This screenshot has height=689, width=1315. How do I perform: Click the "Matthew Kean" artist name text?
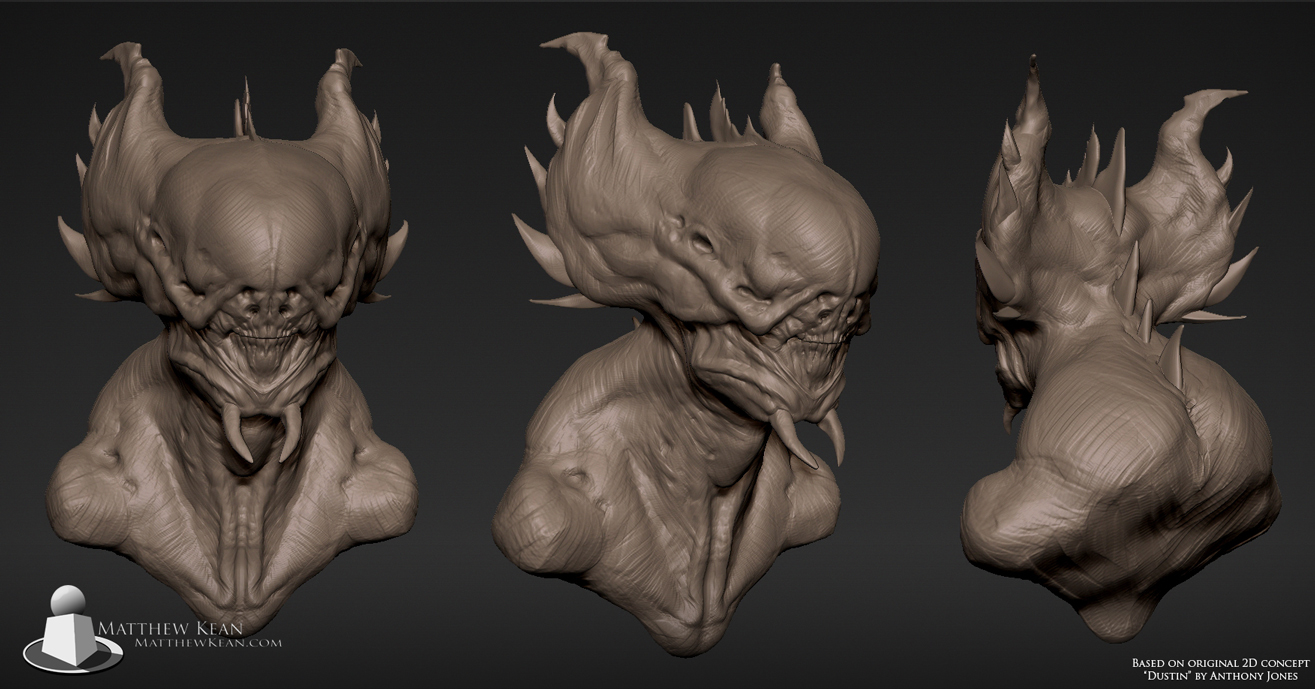169,629
